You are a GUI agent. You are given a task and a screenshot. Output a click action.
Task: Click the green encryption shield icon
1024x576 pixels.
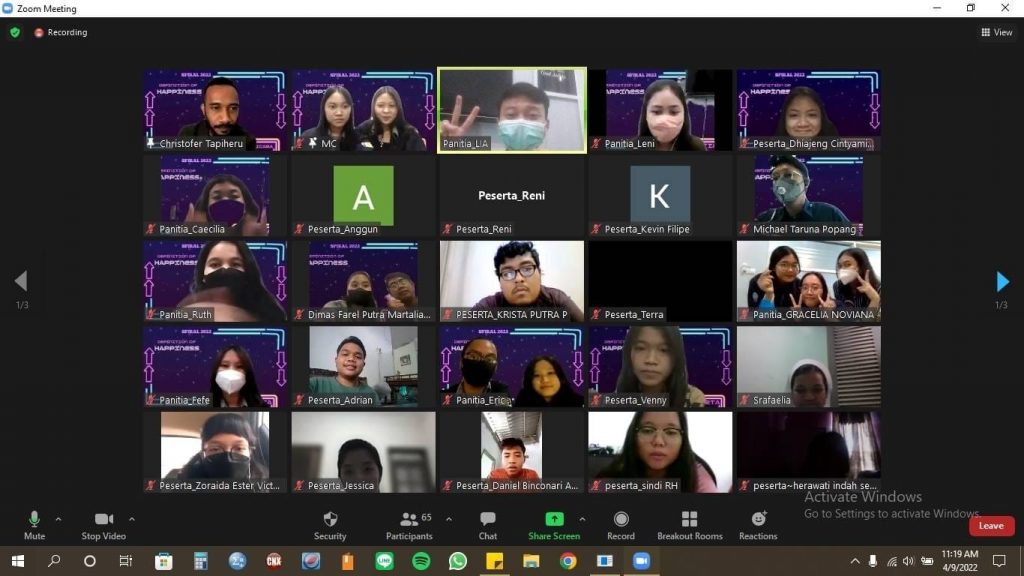click(x=15, y=32)
